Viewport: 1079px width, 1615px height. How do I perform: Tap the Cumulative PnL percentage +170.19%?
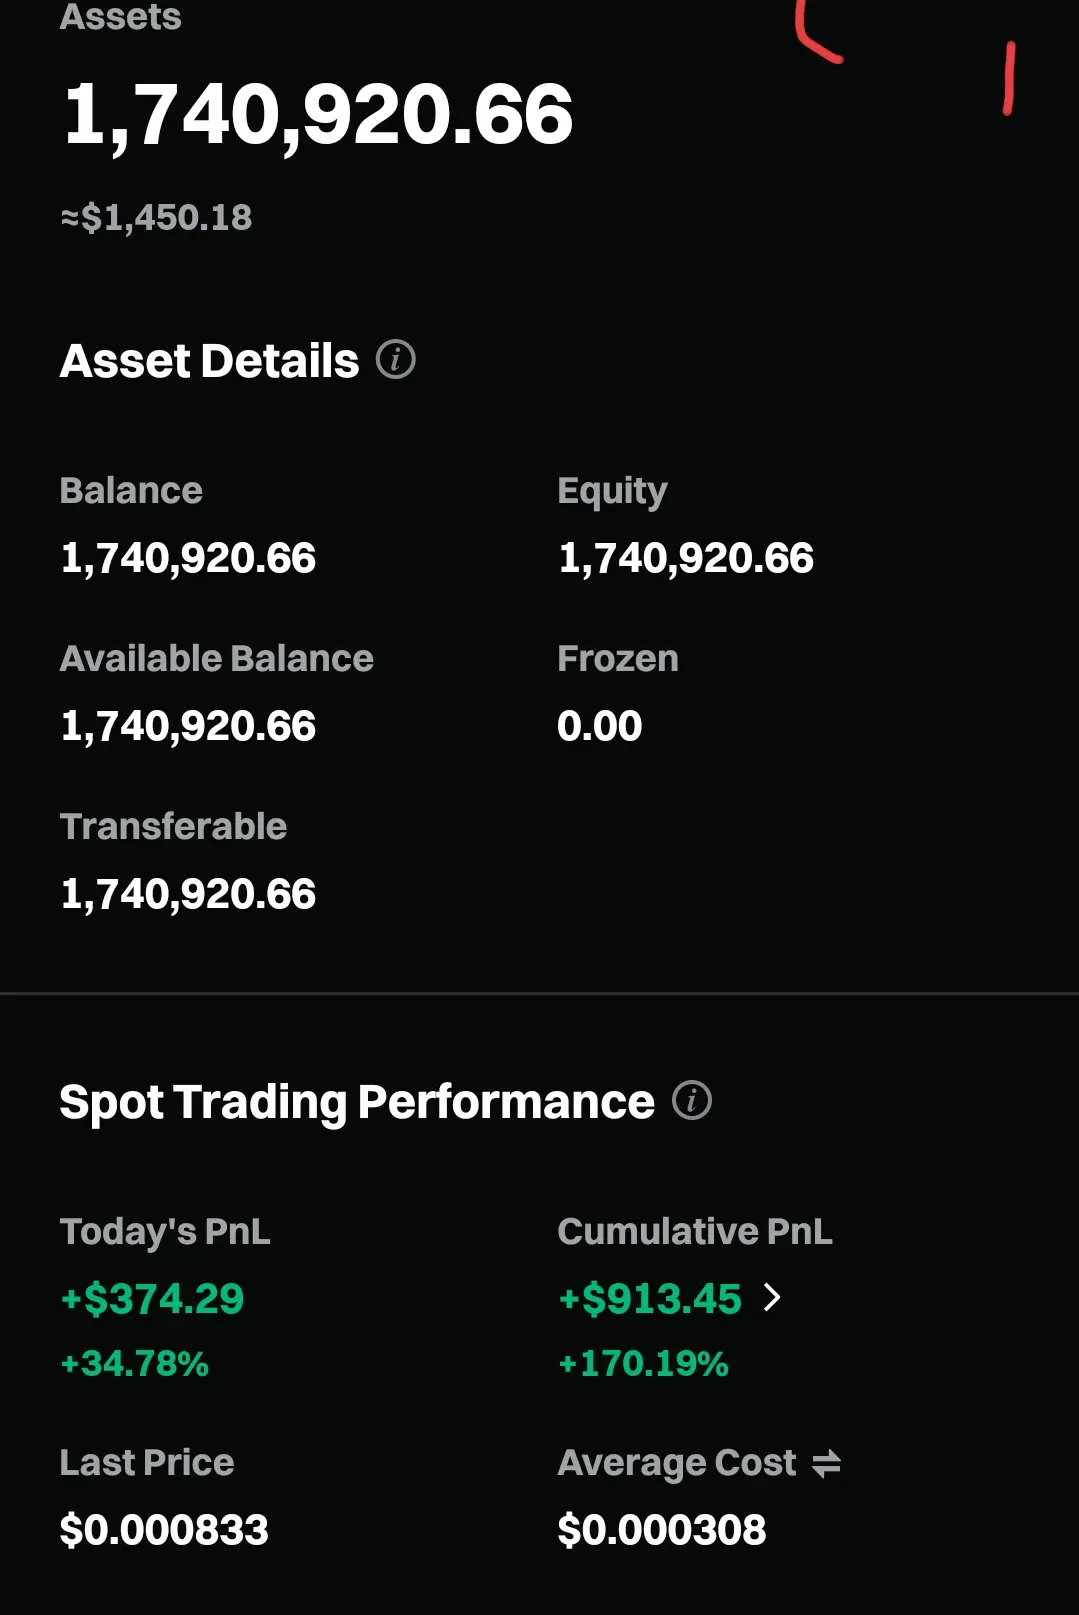pyautogui.click(x=643, y=1364)
